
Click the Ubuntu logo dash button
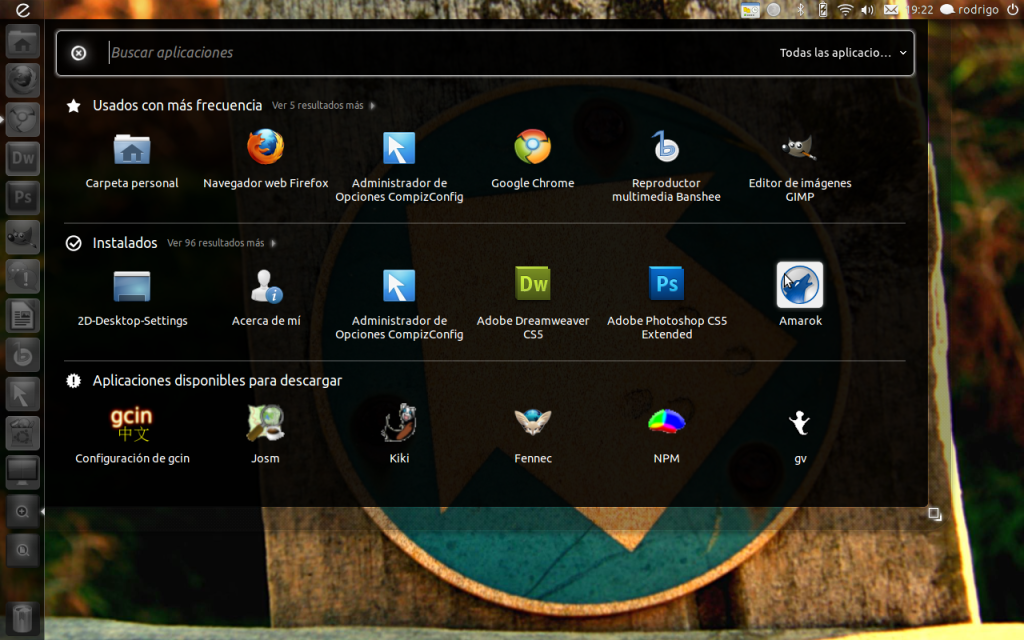coord(23,10)
